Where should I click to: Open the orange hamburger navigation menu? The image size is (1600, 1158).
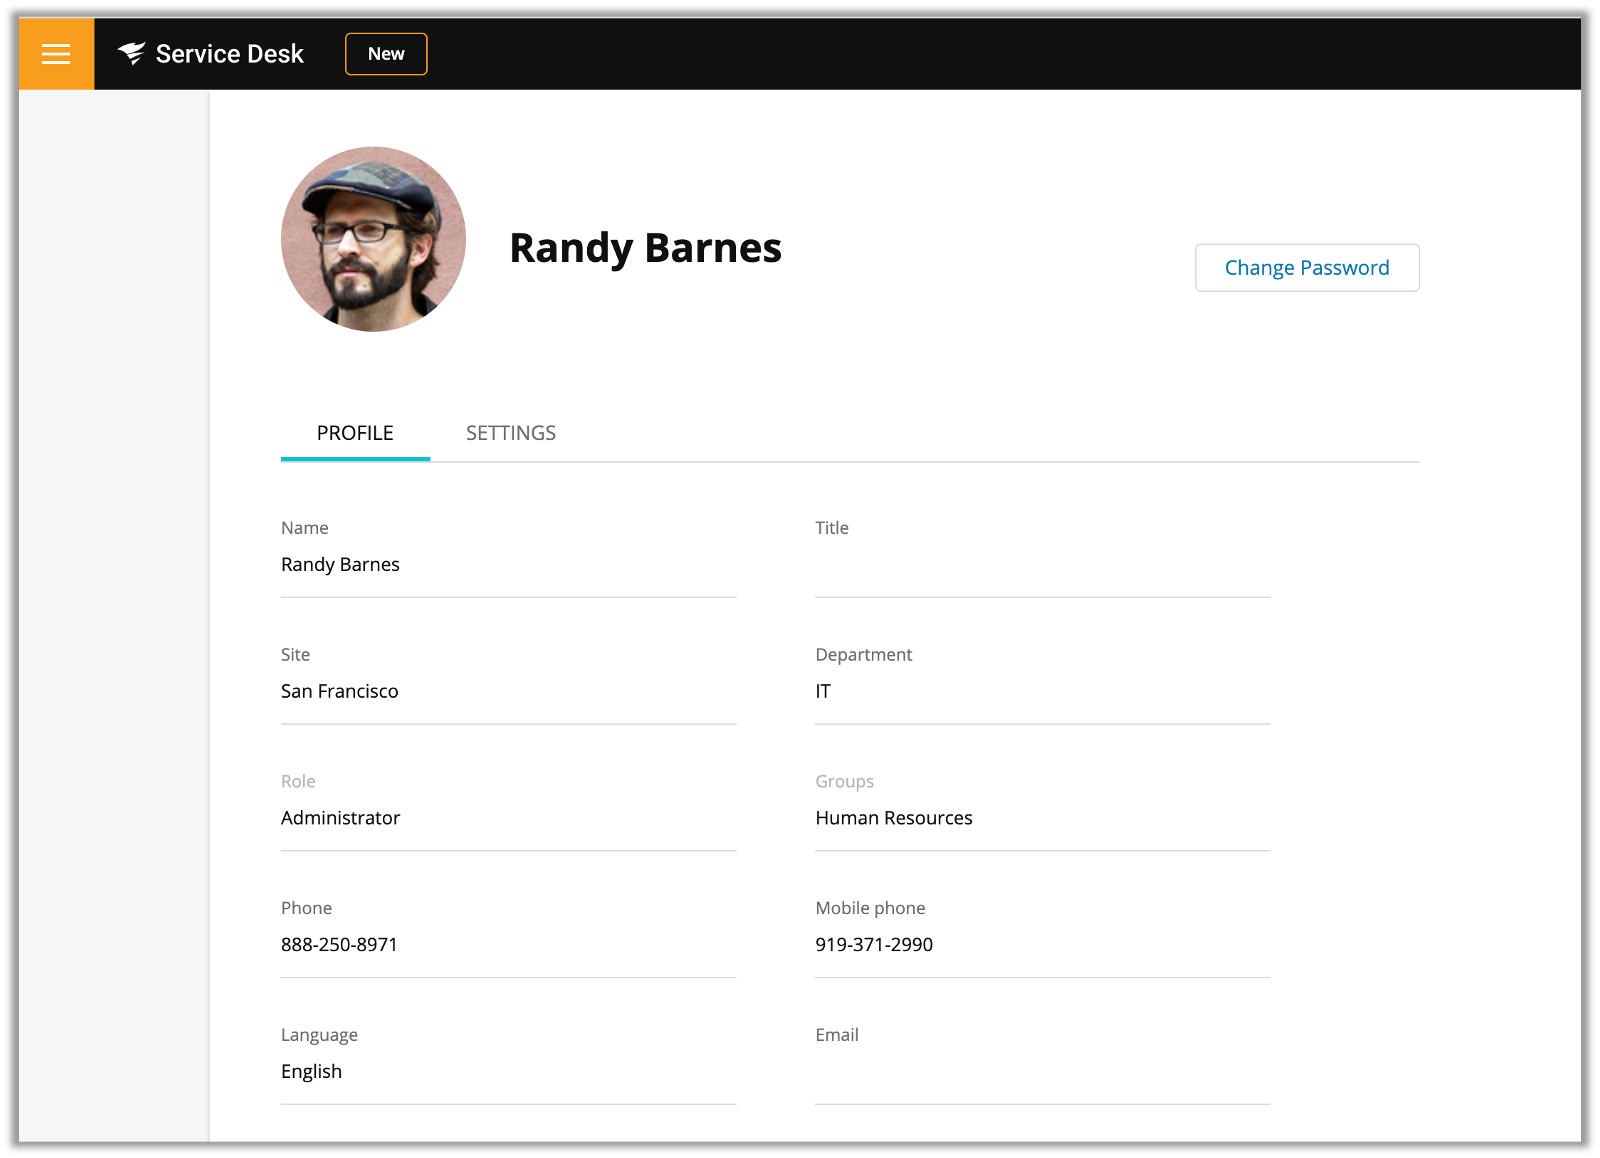point(56,54)
